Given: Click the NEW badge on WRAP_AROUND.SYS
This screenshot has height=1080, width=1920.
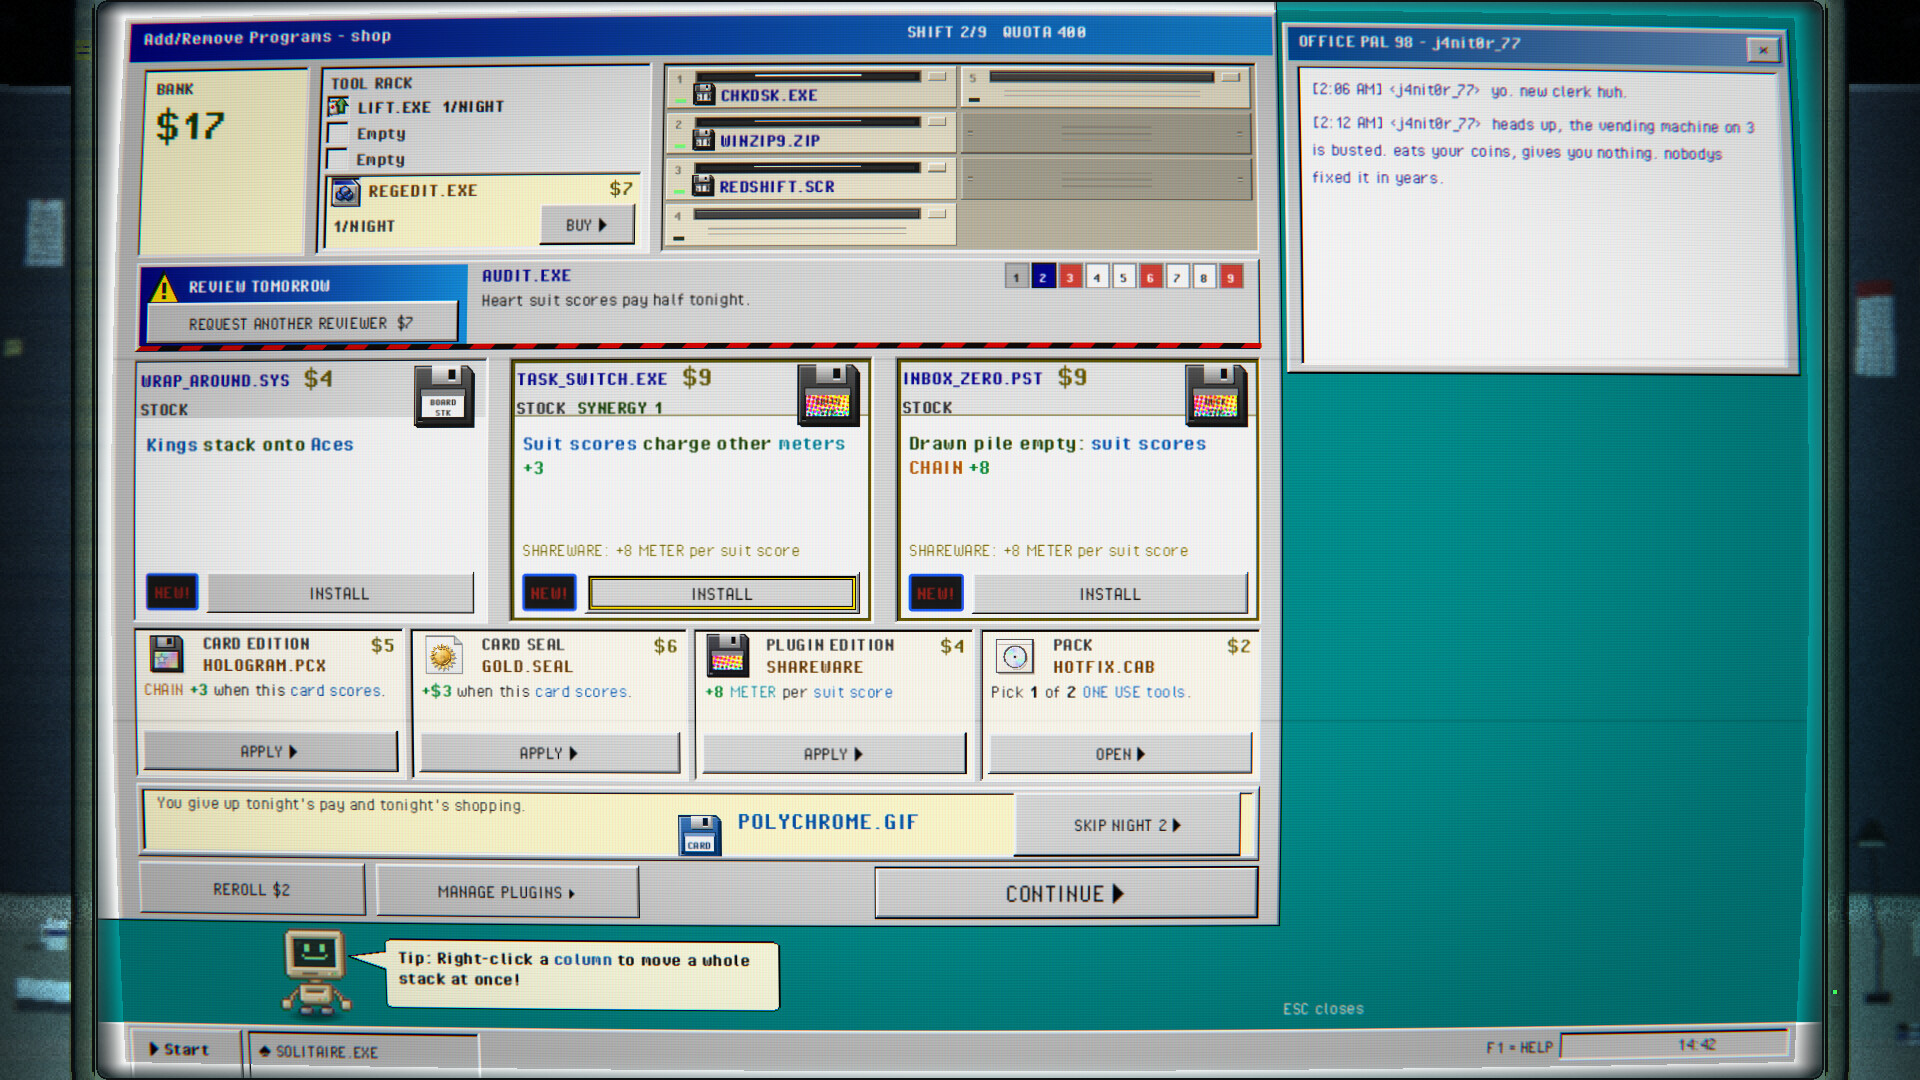Looking at the screenshot, I should point(172,593).
